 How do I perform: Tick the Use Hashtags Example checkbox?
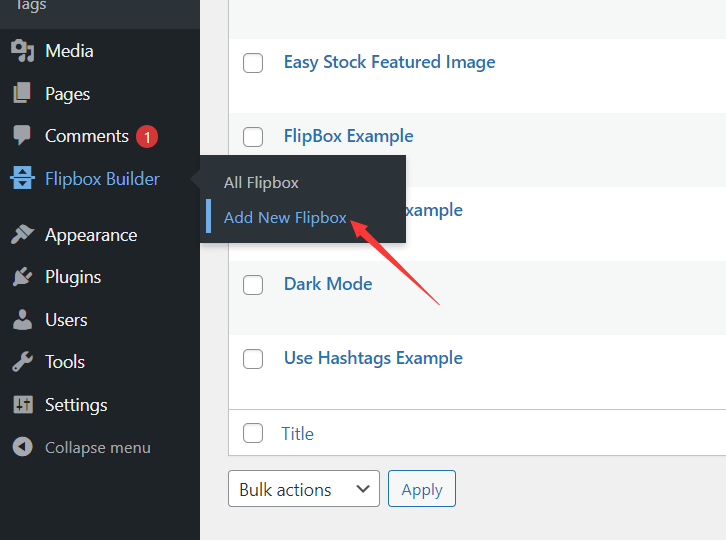click(x=253, y=358)
